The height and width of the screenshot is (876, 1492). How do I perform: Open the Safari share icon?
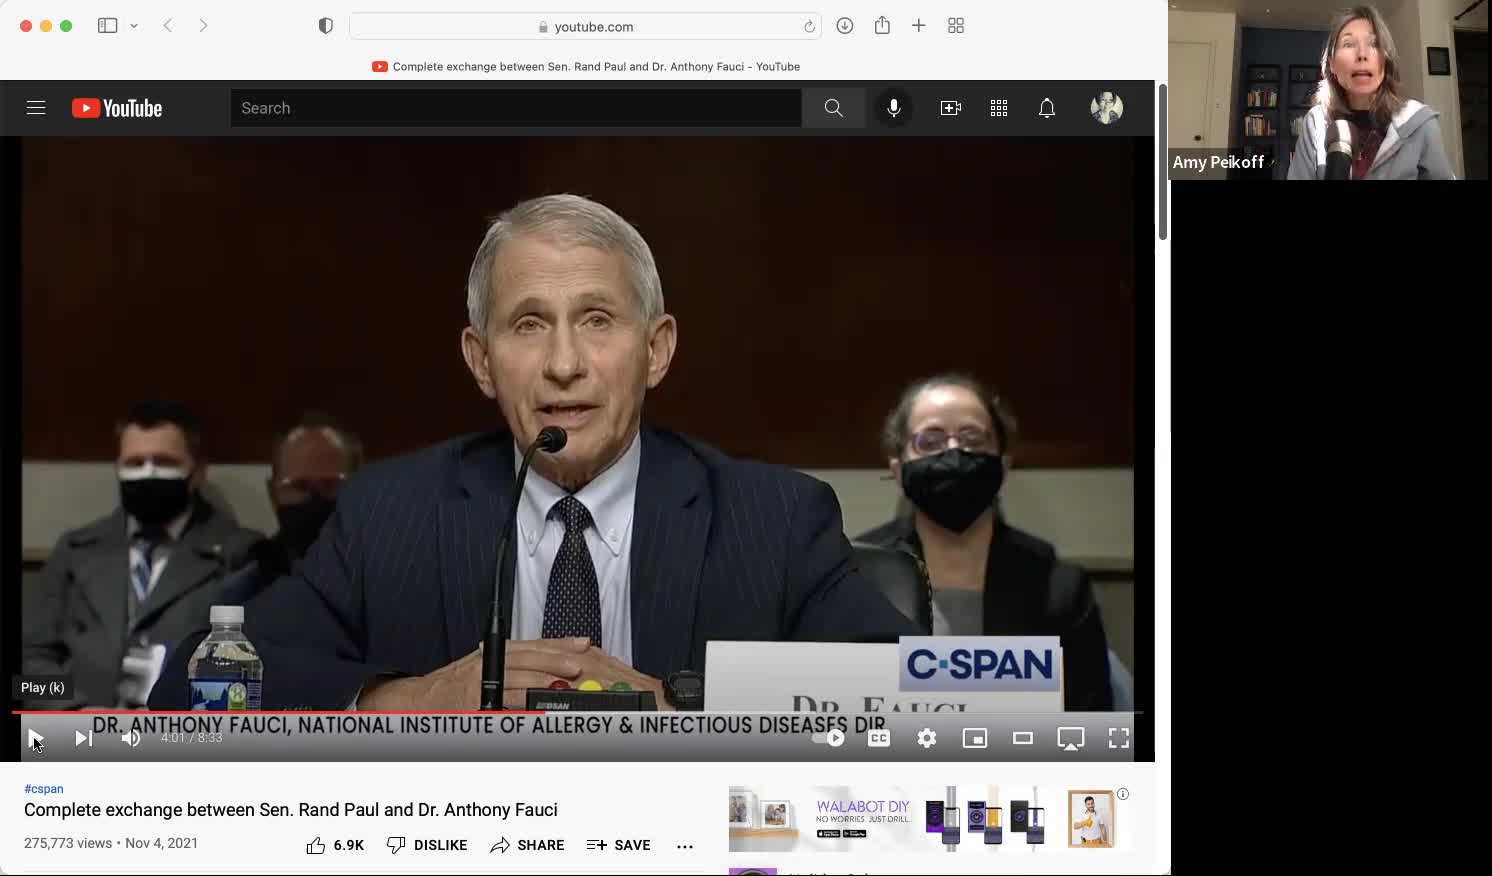pos(882,26)
